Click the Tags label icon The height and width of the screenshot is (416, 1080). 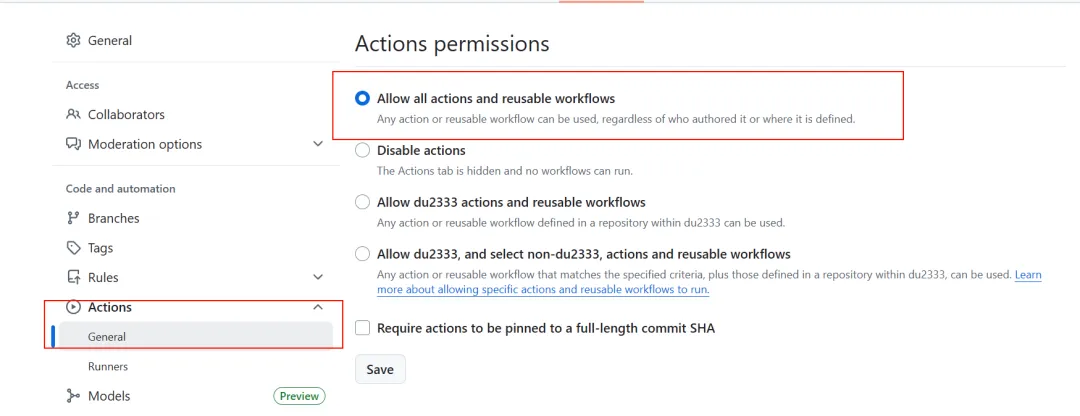(x=73, y=248)
